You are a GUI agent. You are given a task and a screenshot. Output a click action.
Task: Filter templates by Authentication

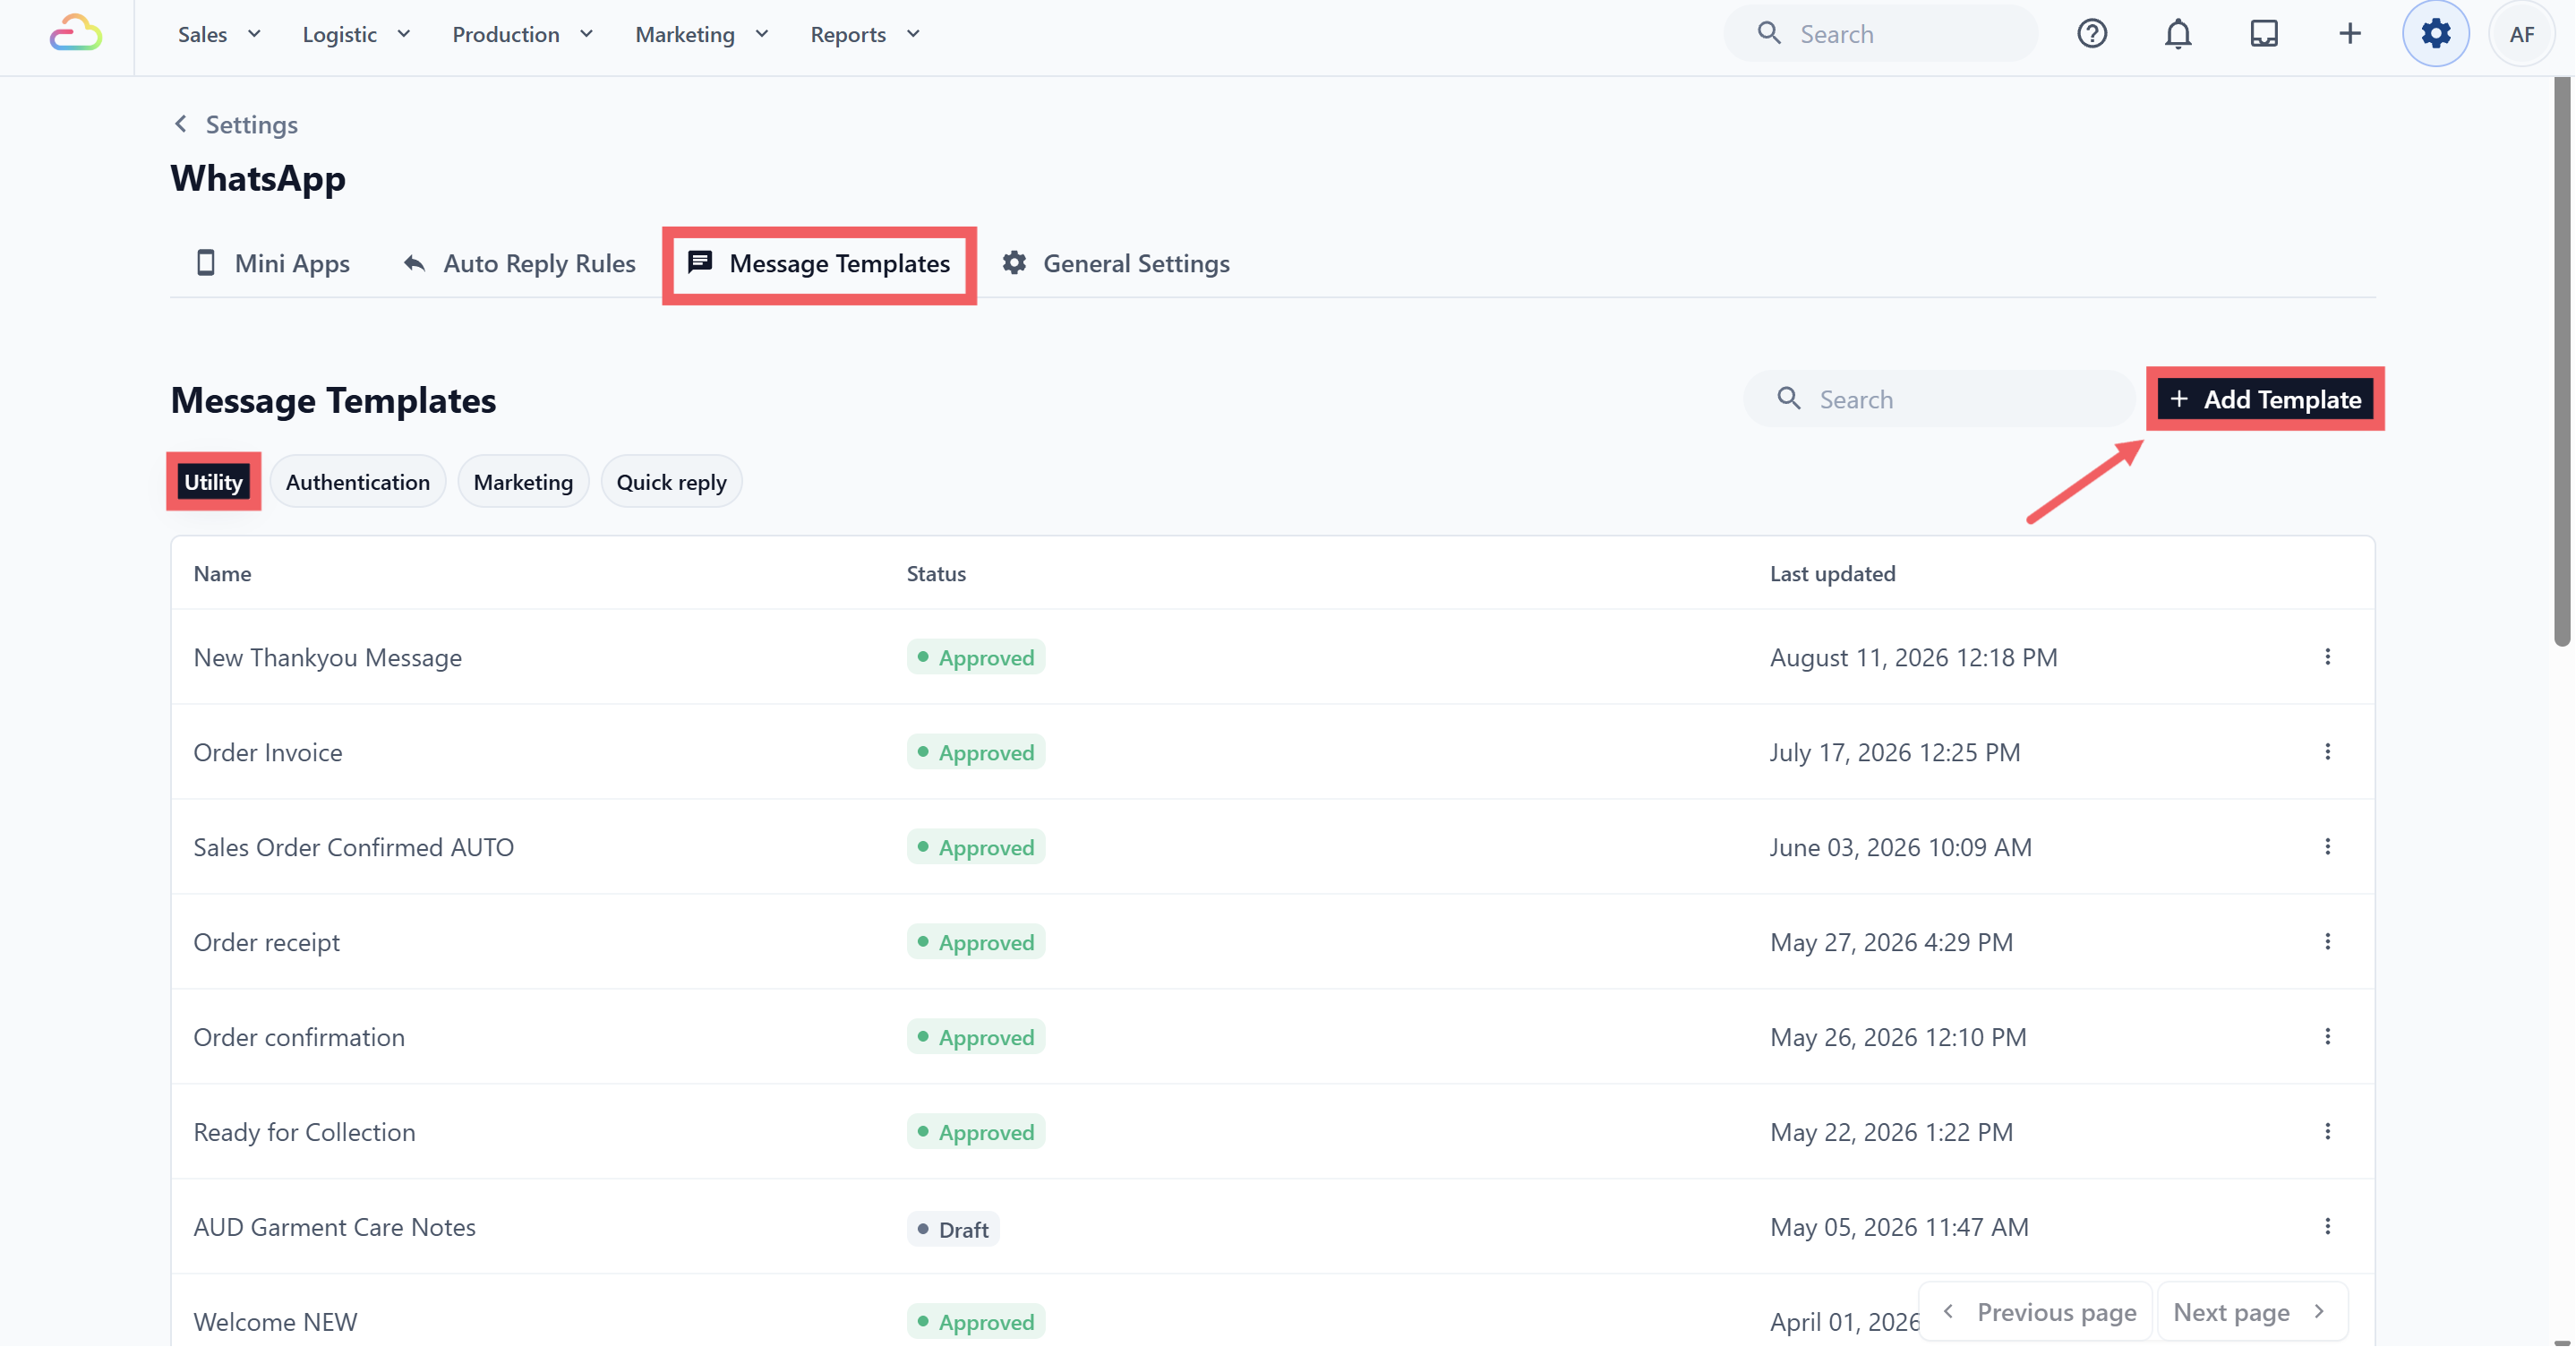[358, 482]
